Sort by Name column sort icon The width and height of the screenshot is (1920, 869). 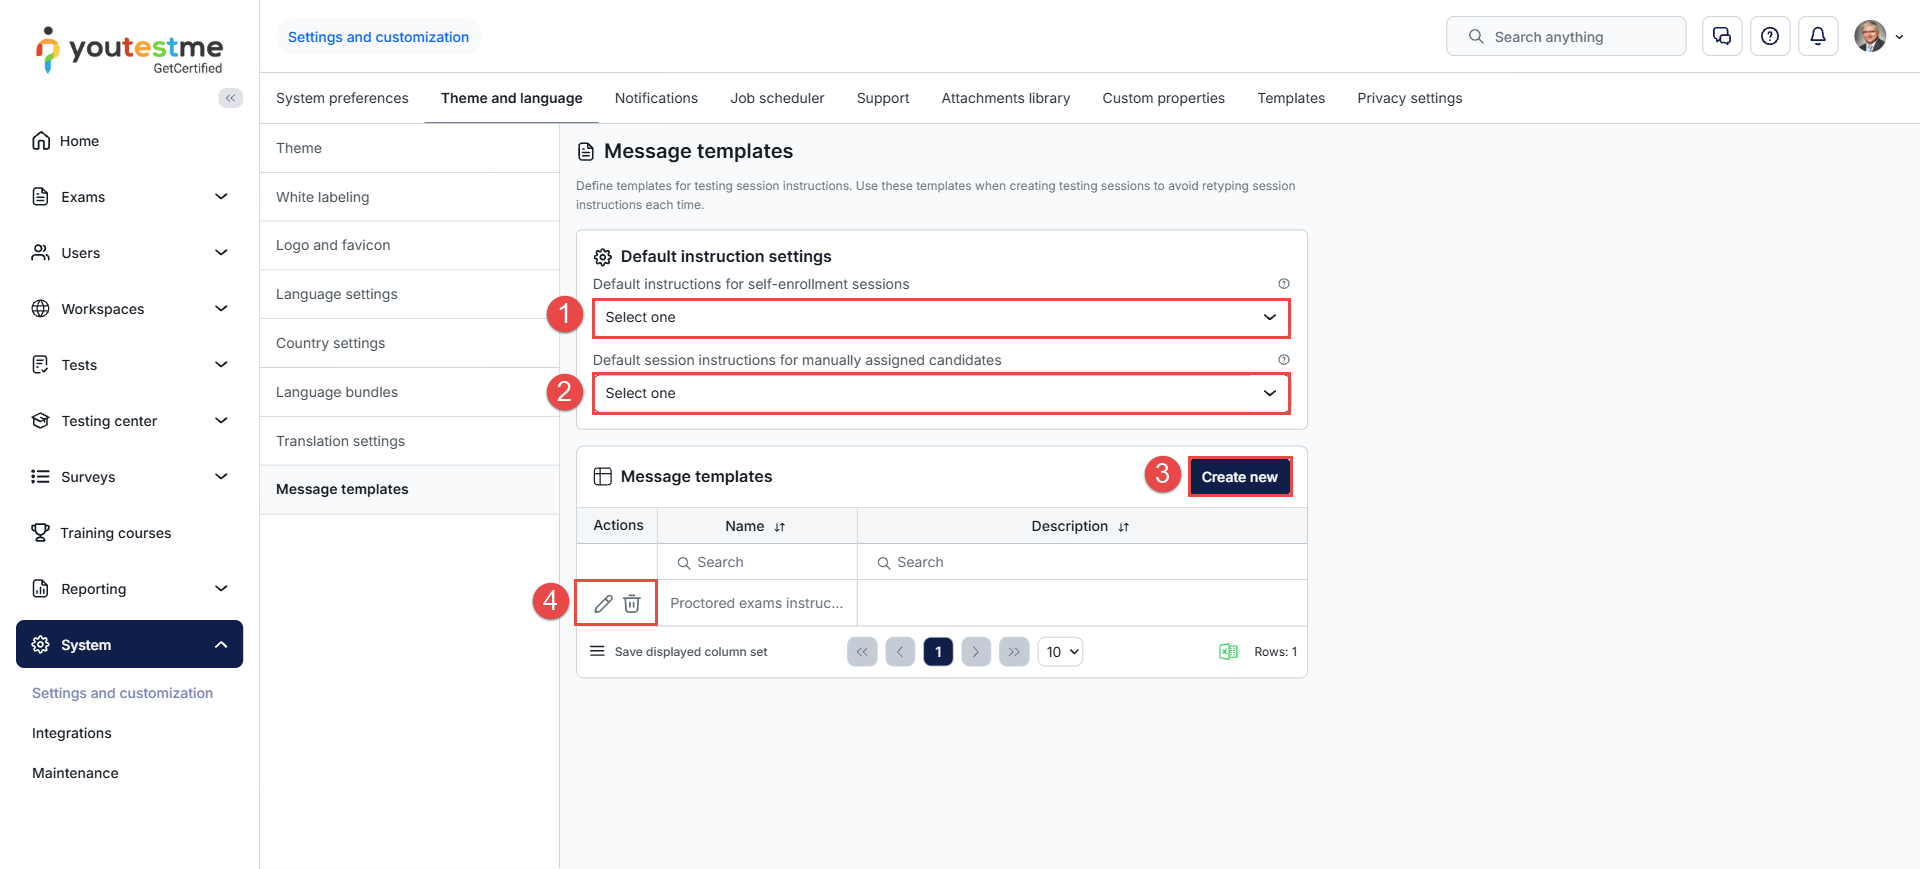pos(780,527)
